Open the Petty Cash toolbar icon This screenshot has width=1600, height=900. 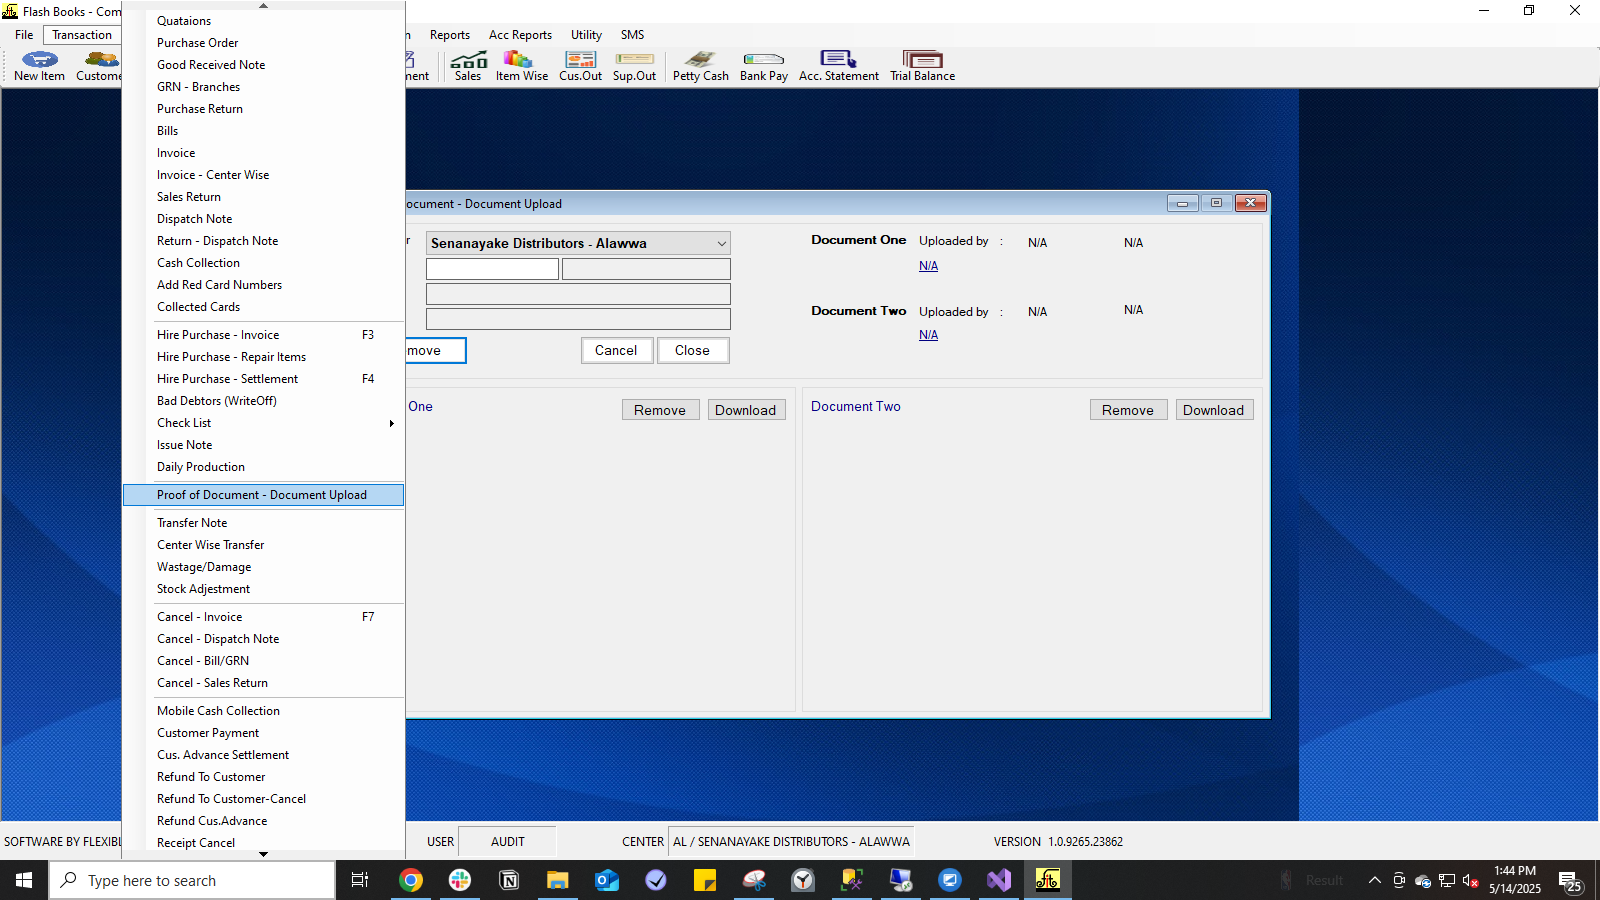(699, 65)
